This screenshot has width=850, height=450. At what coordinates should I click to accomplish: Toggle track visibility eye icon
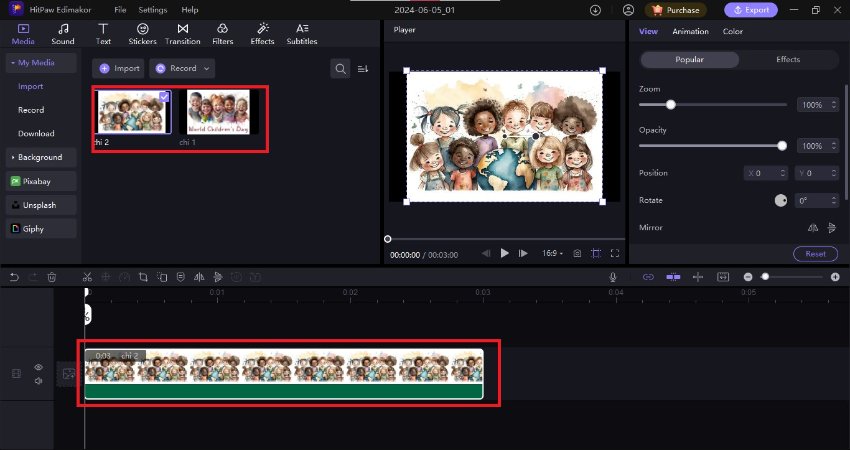(38, 367)
